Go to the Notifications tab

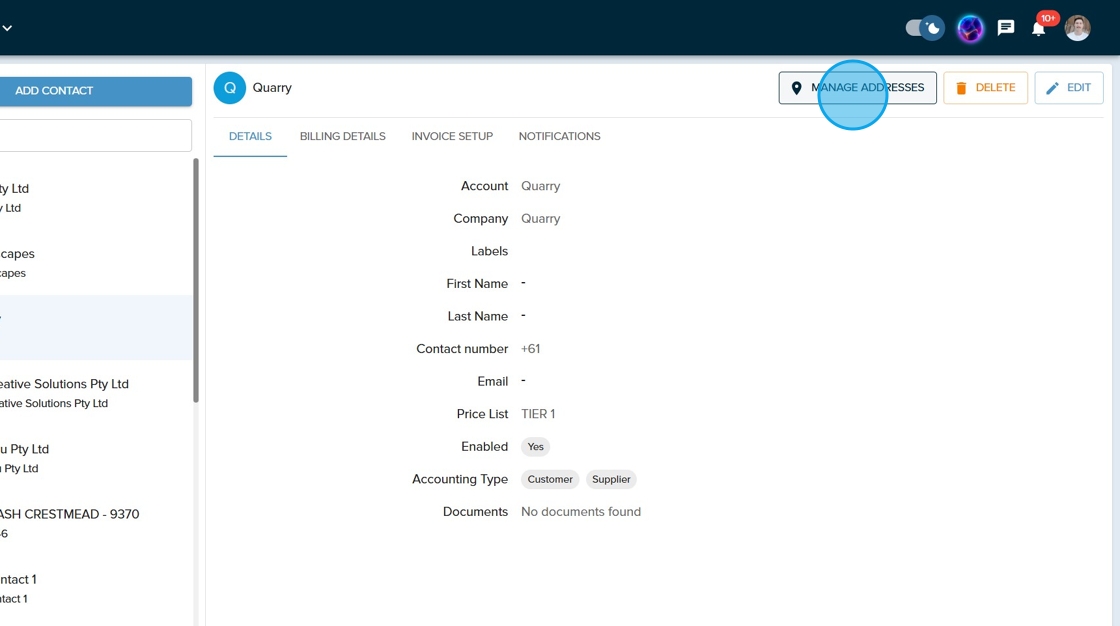click(x=559, y=136)
